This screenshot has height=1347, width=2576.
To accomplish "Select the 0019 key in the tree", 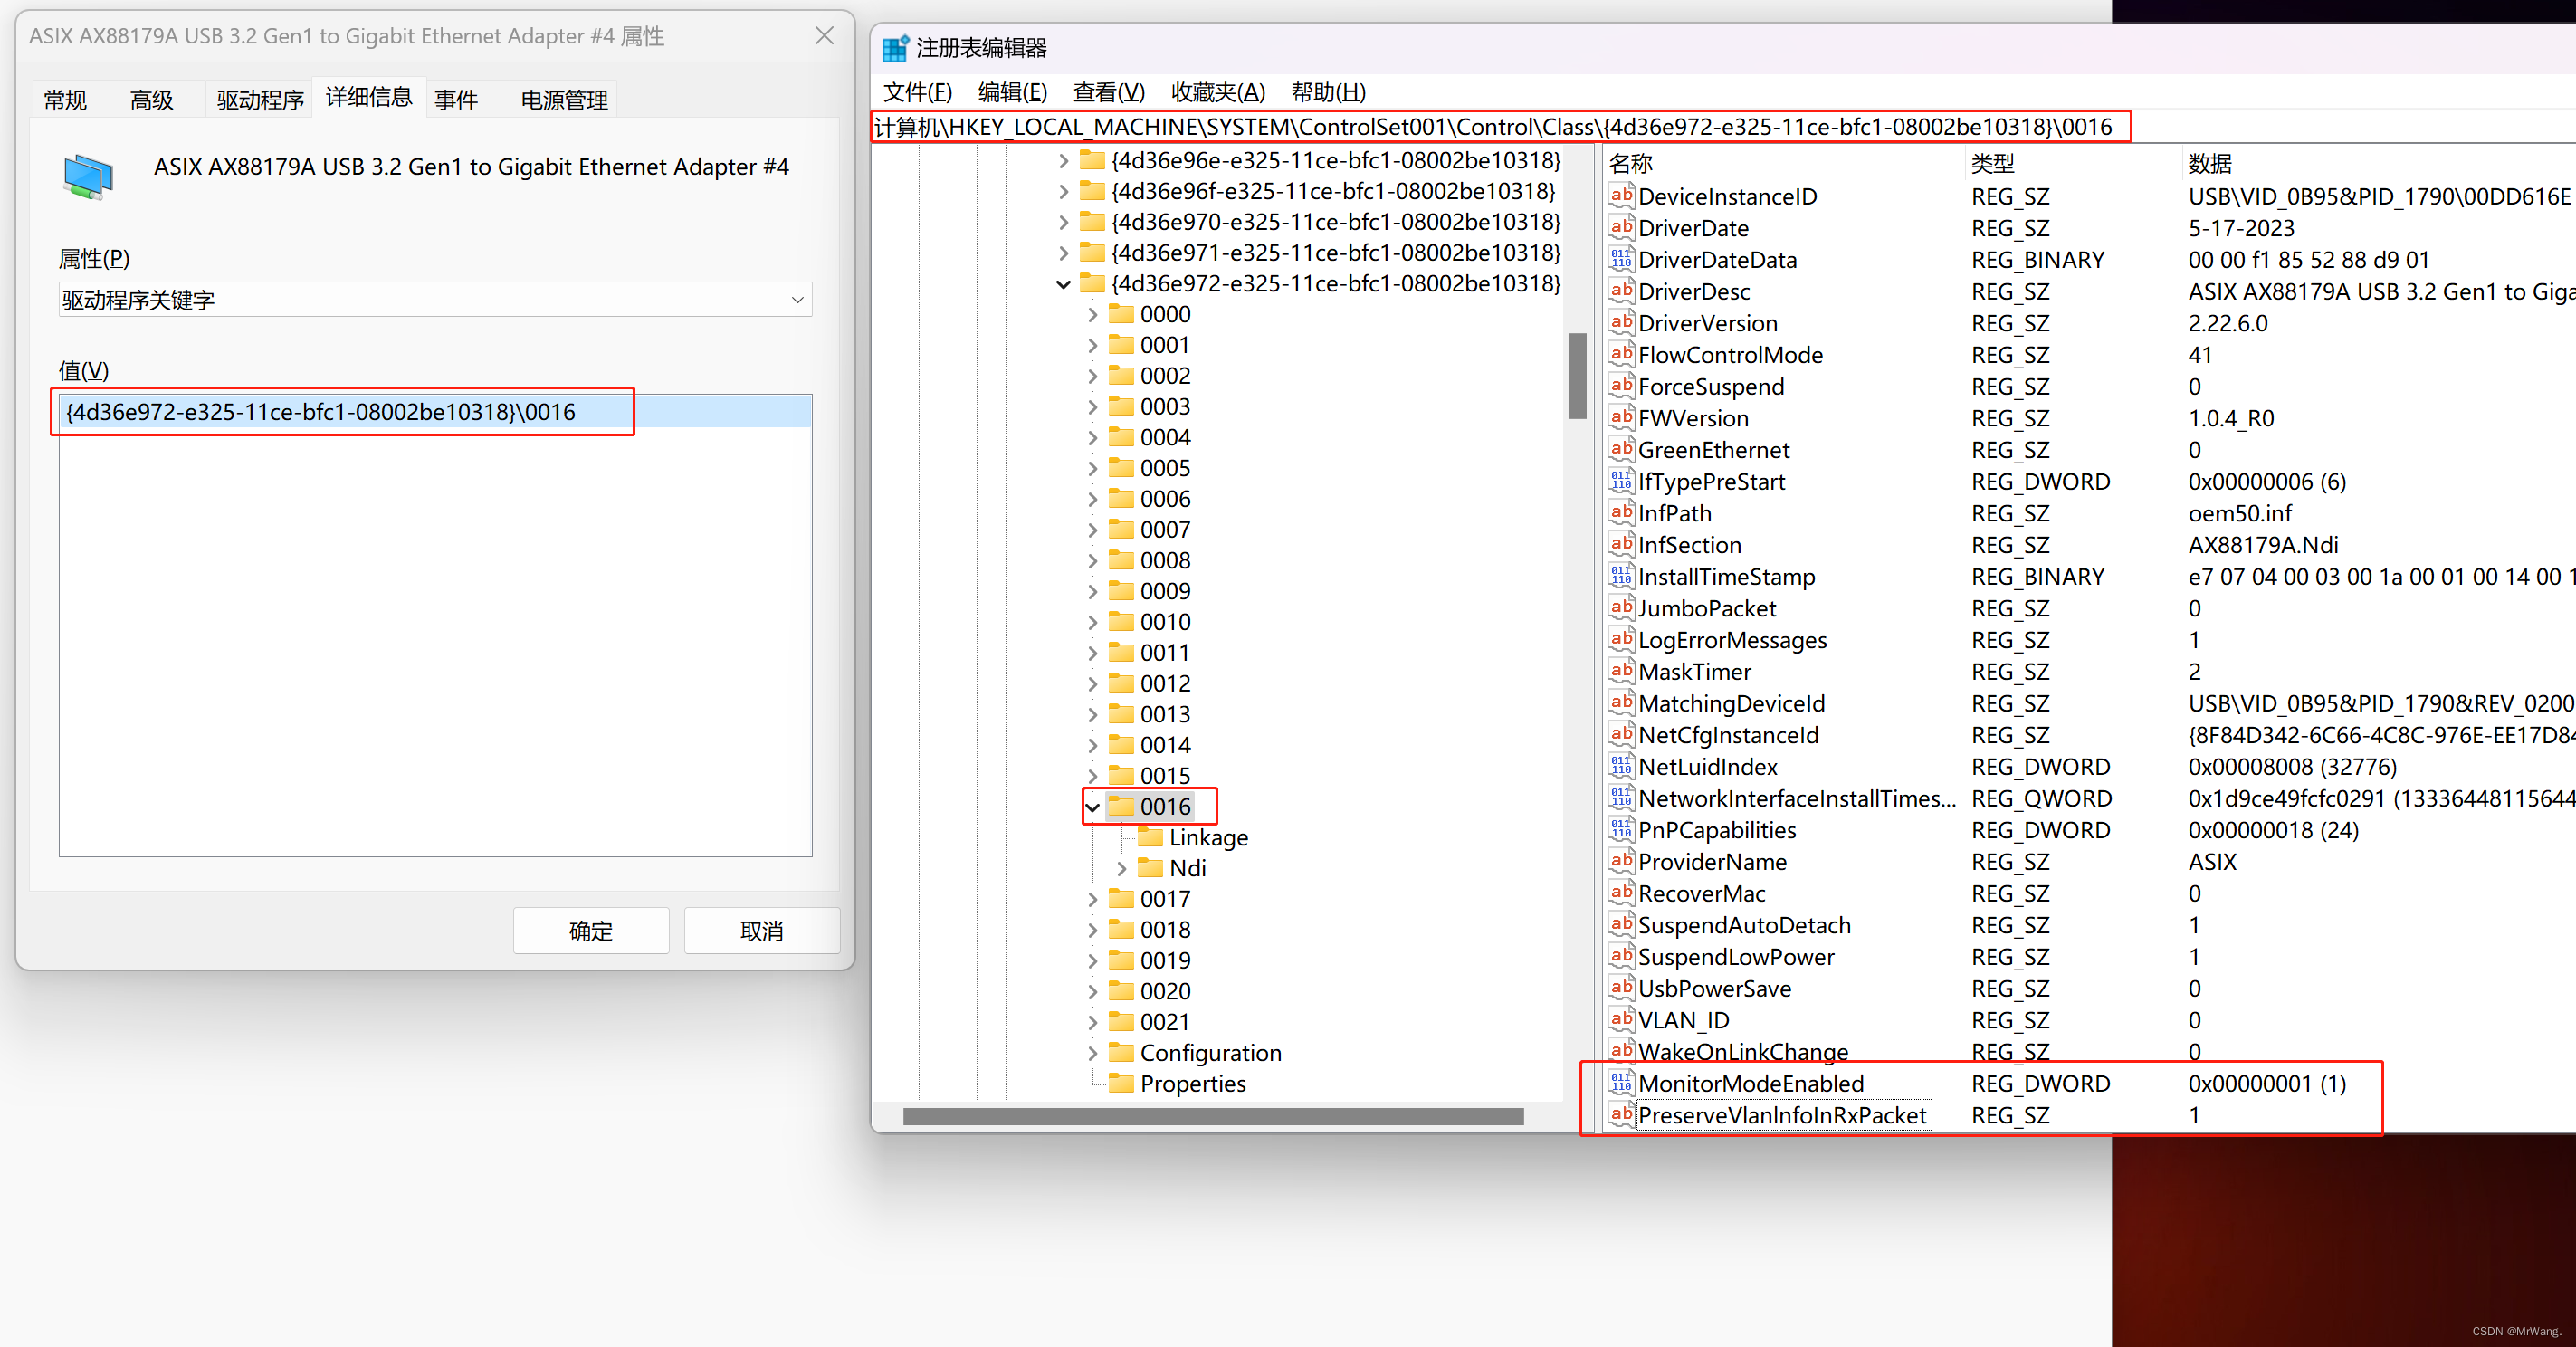I will point(1165,960).
